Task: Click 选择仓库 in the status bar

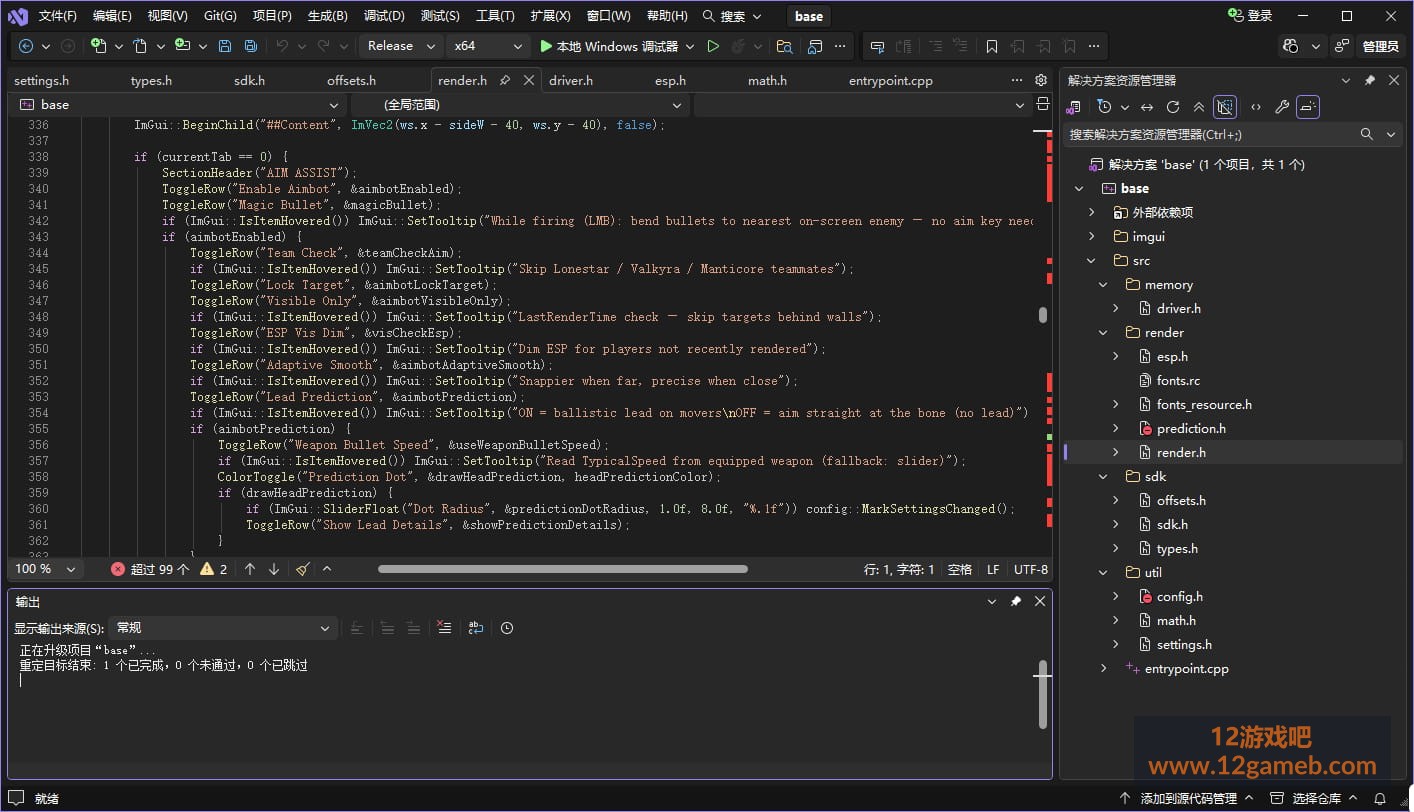Action: point(1316,799)
